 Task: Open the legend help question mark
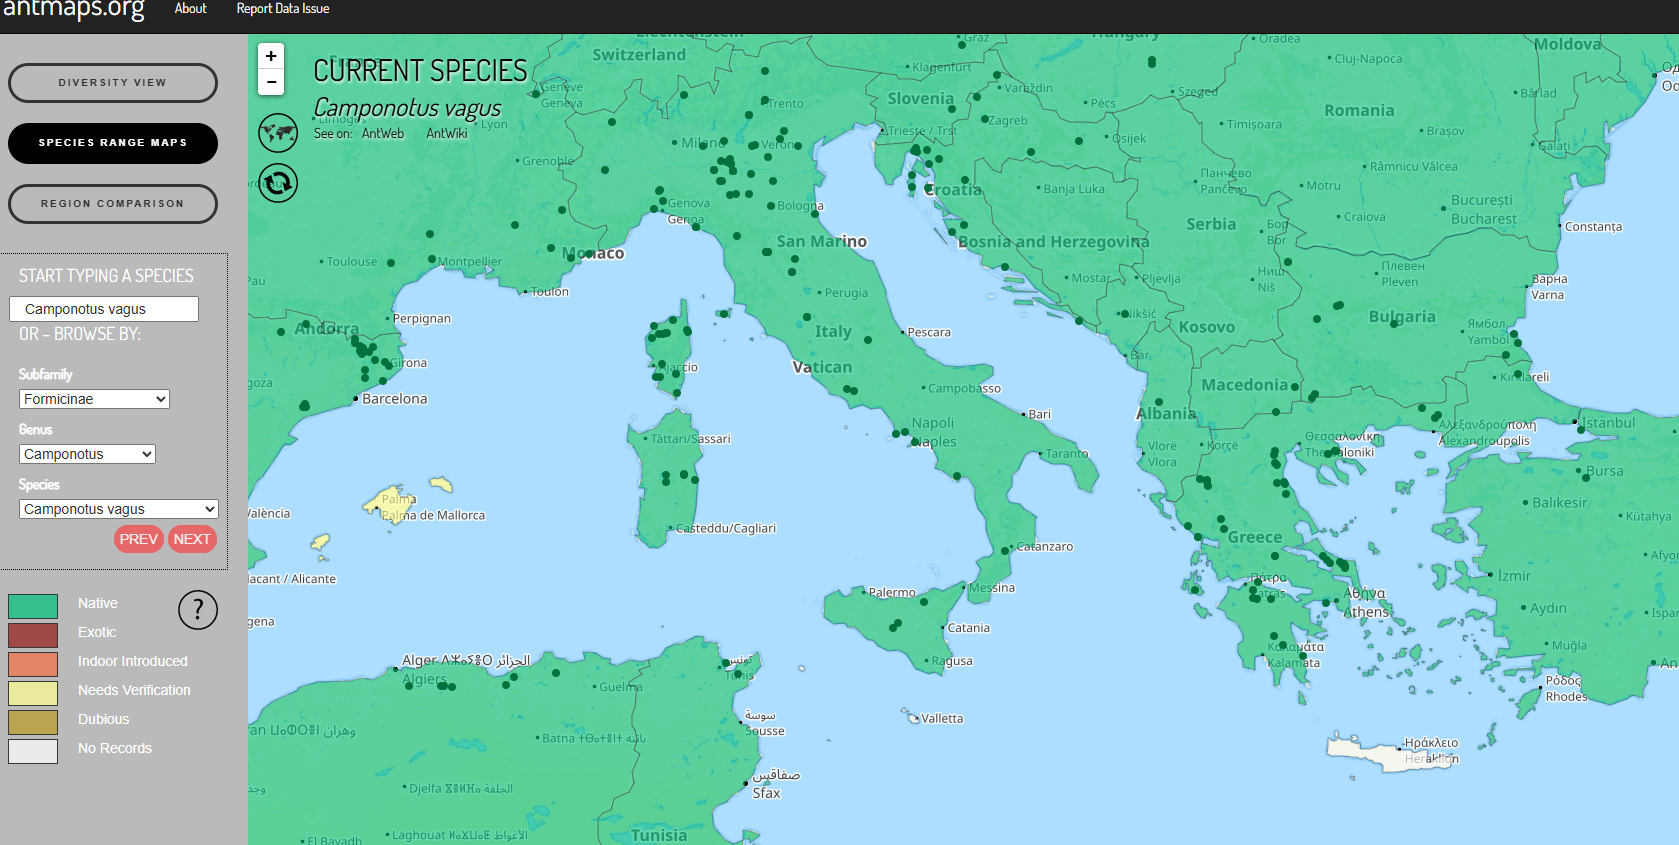click(x=198, y=609)
